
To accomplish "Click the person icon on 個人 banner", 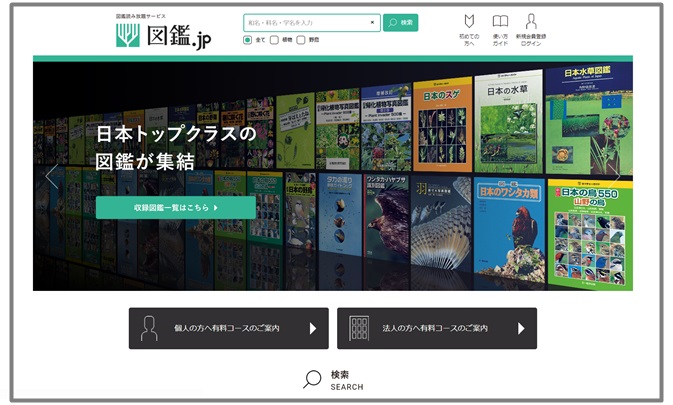I will [x=149, y=328].
